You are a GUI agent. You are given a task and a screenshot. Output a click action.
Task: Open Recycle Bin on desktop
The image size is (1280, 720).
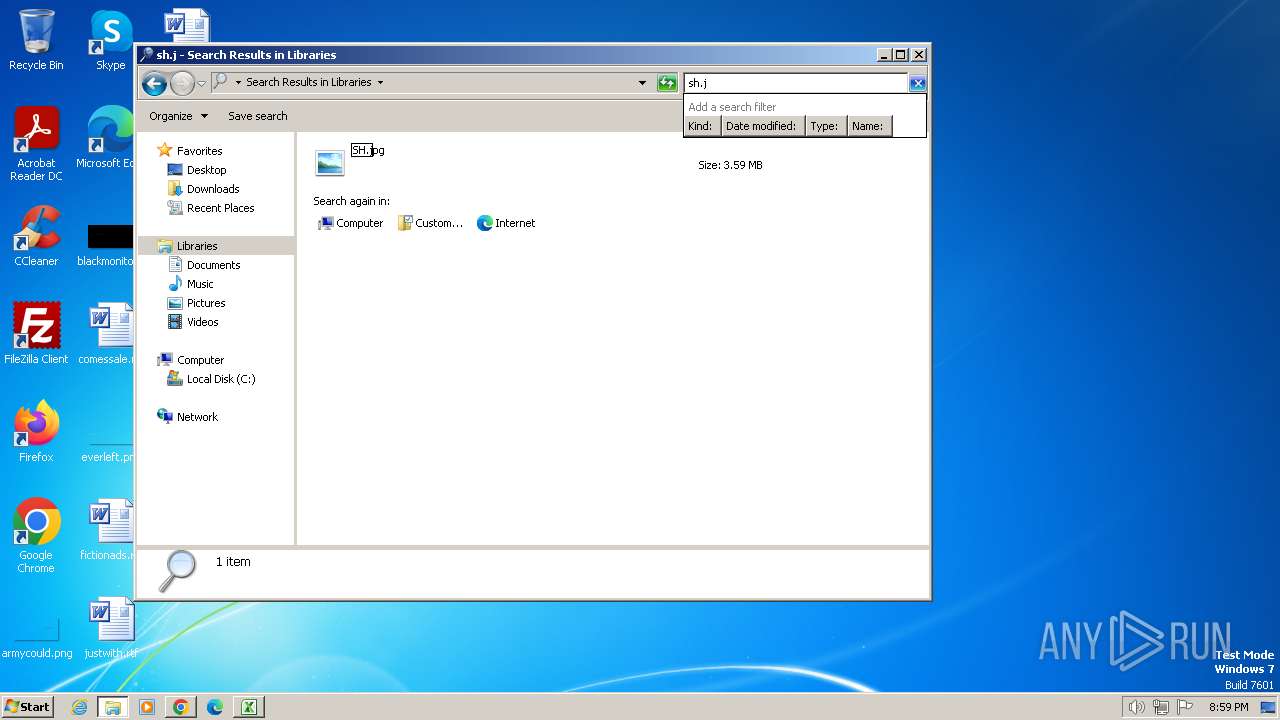pos(36,40)
